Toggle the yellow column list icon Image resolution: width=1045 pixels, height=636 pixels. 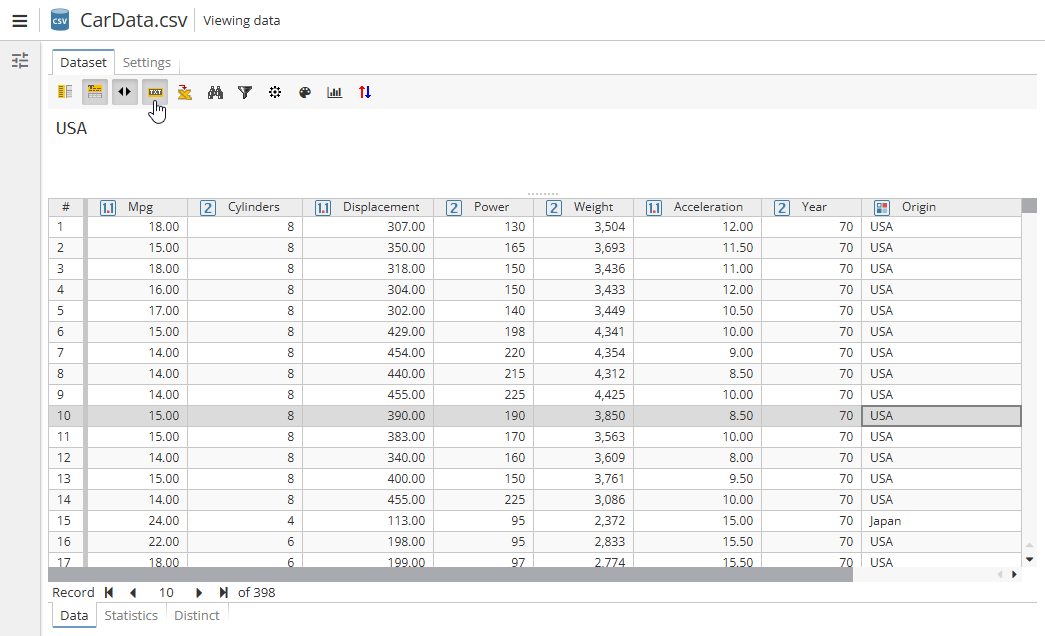(x=65, y=92)
